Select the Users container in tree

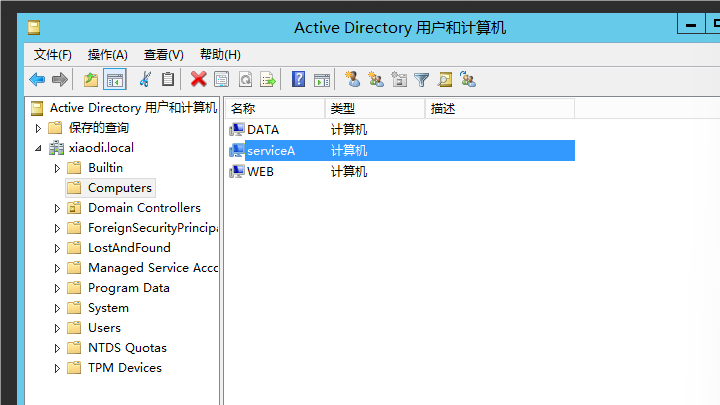point(104,328)
